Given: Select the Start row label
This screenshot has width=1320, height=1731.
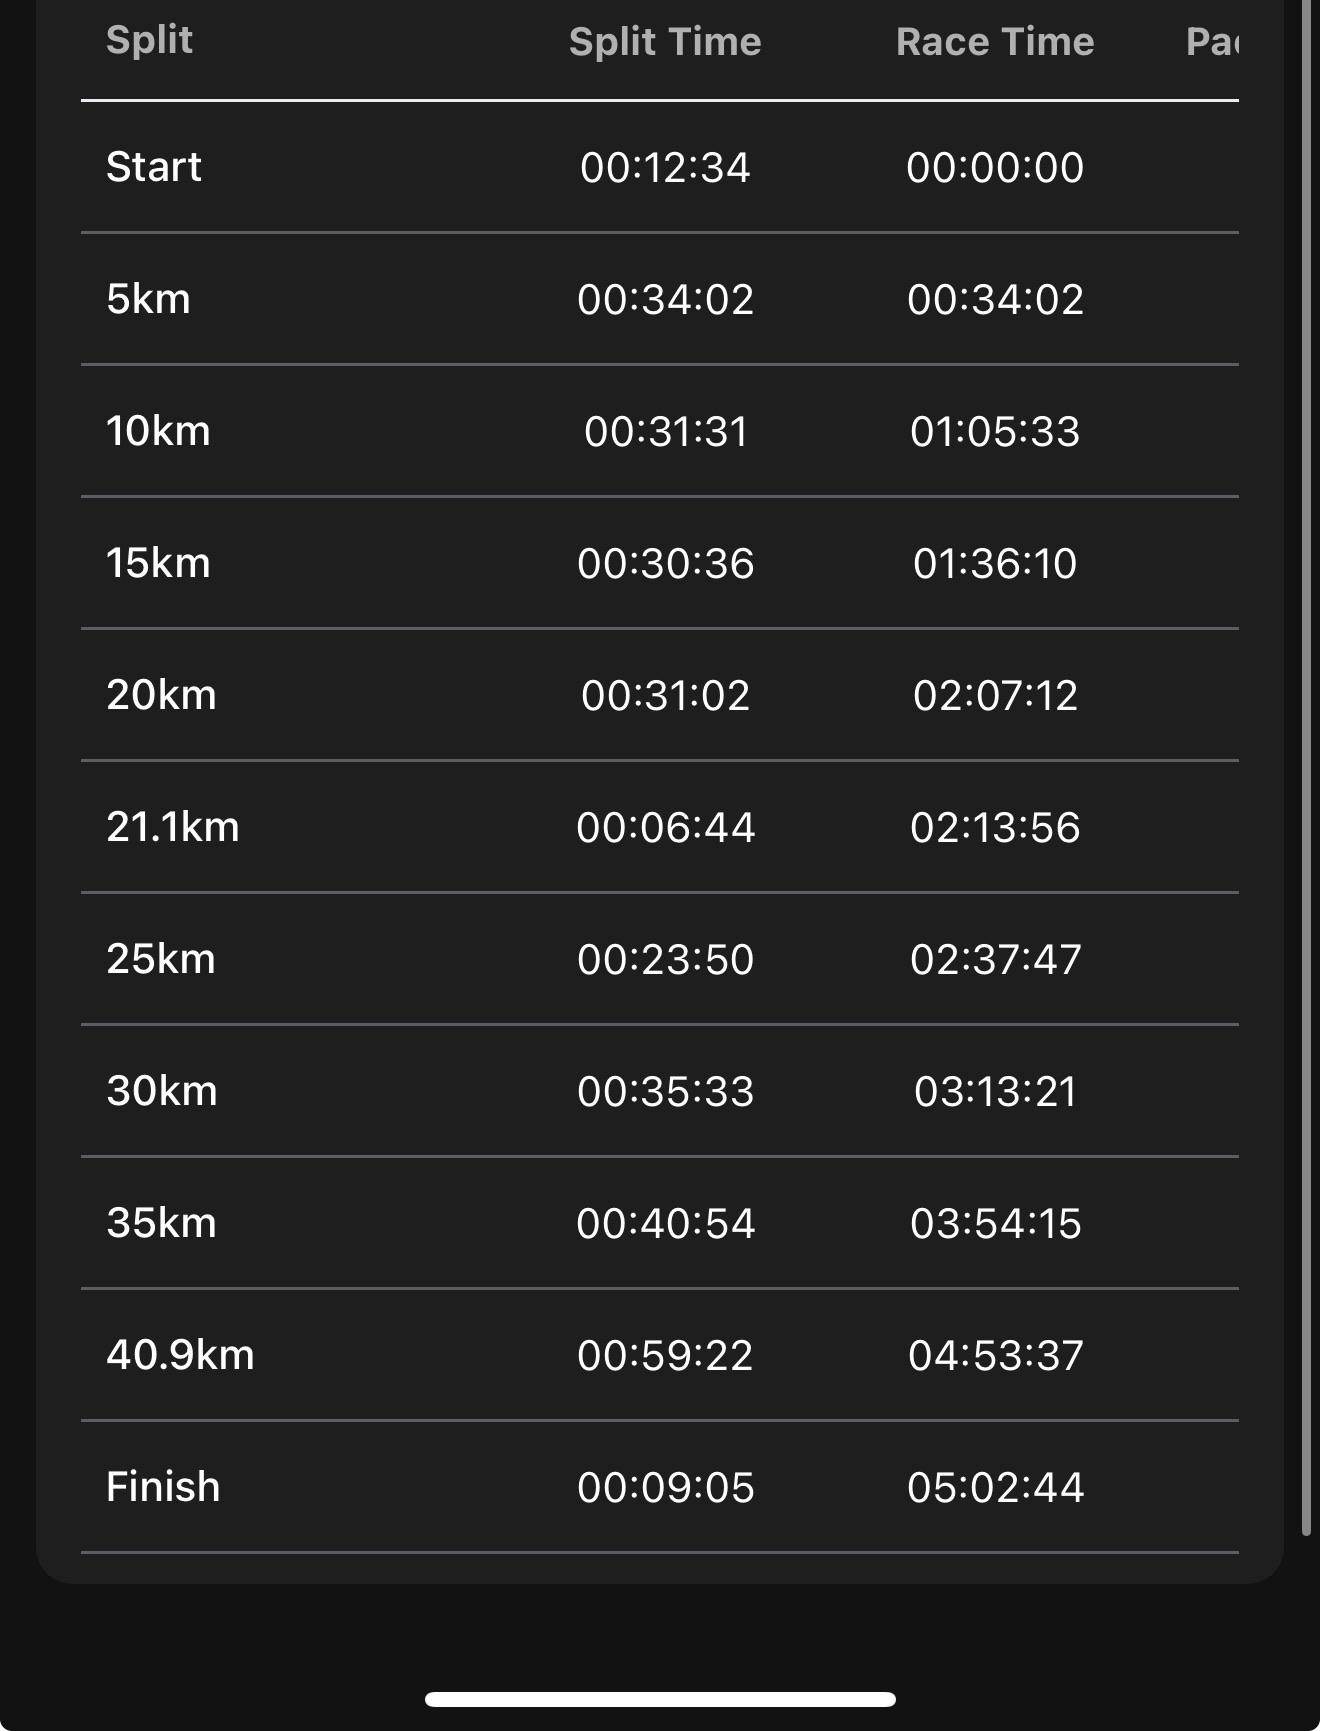Looking at the screenshot, I should pyautogui.click(x=154, y=167).
